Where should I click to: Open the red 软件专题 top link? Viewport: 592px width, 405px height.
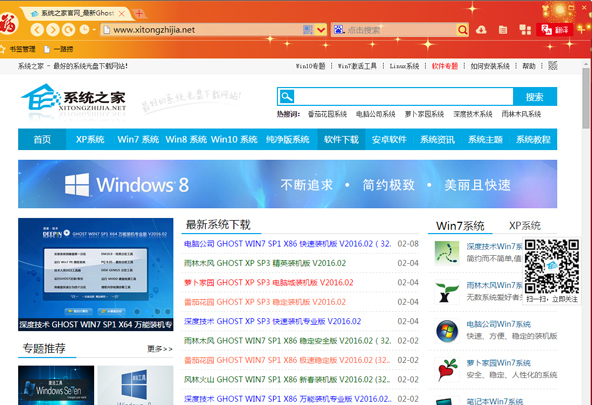point(445,66)
